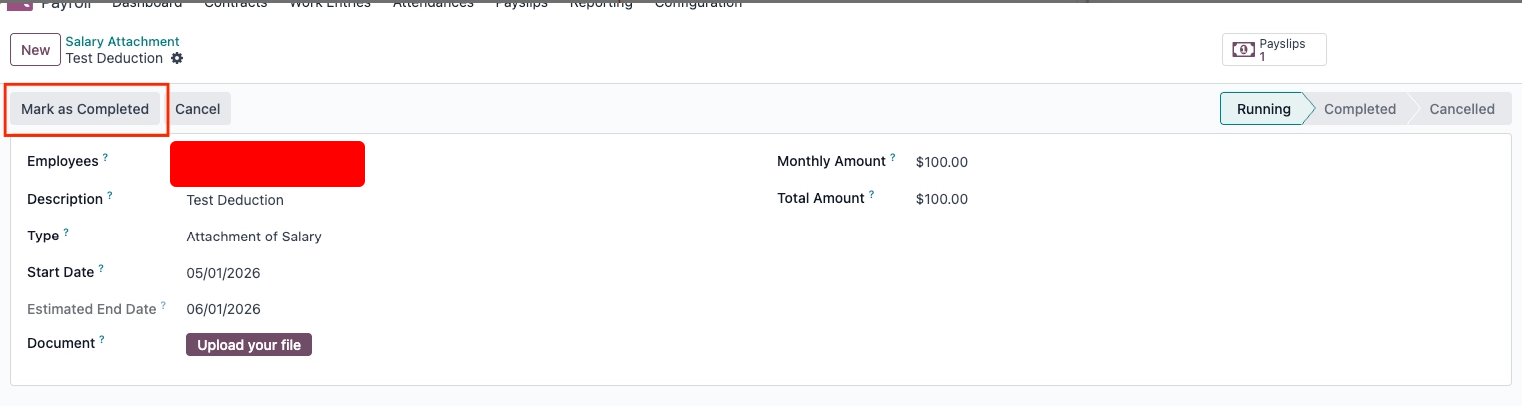1522x406 pixels.
Task: Click the help icon beside Total Amount
Action: 872,195
